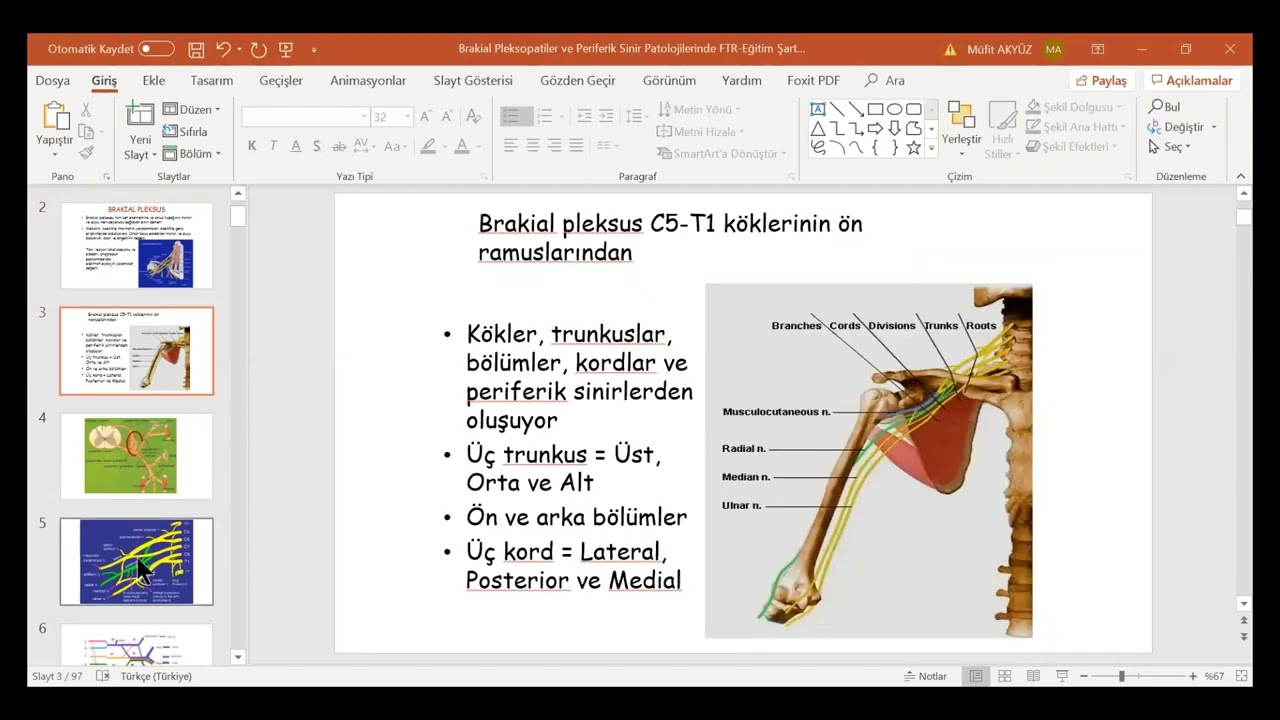Click the Cut scissors icon
Screen dimensions: 1280x720
coord(86,110)
